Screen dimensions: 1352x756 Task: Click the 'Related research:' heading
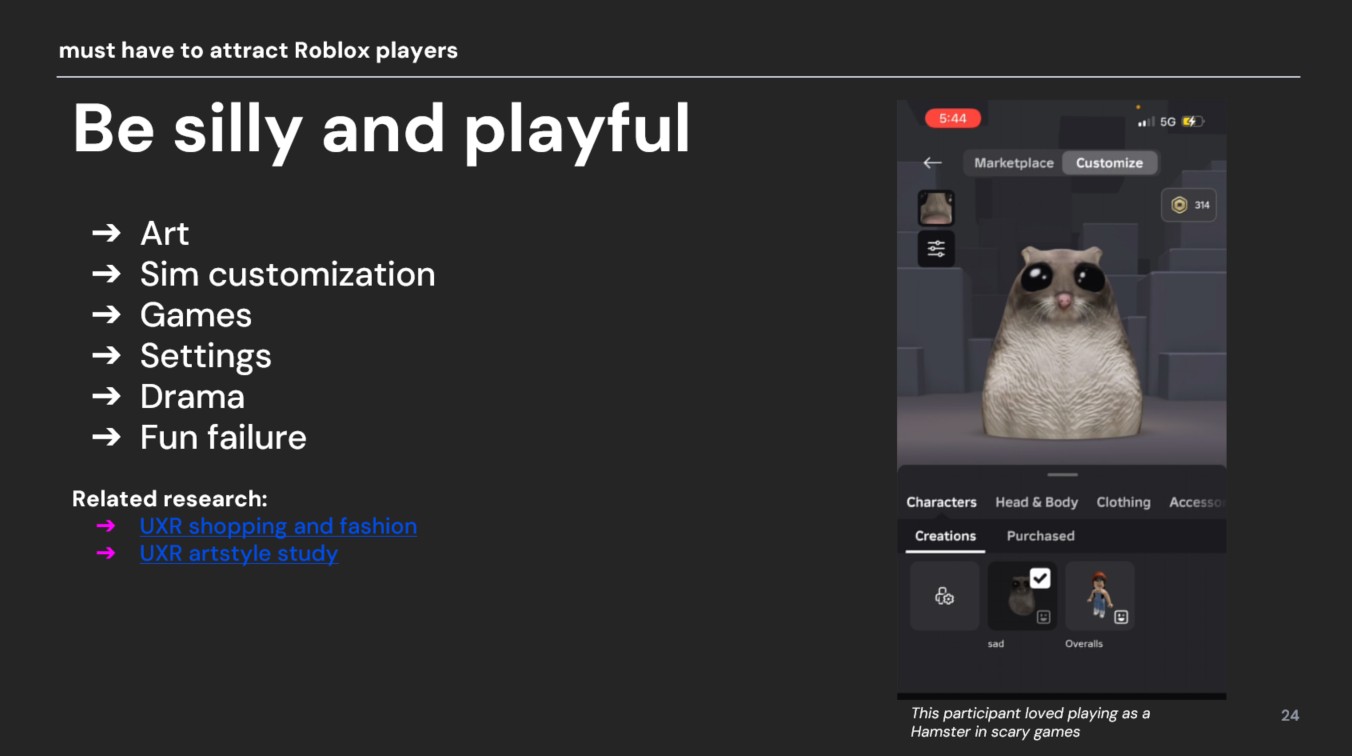pyautogui.click(x=170, y=498)
